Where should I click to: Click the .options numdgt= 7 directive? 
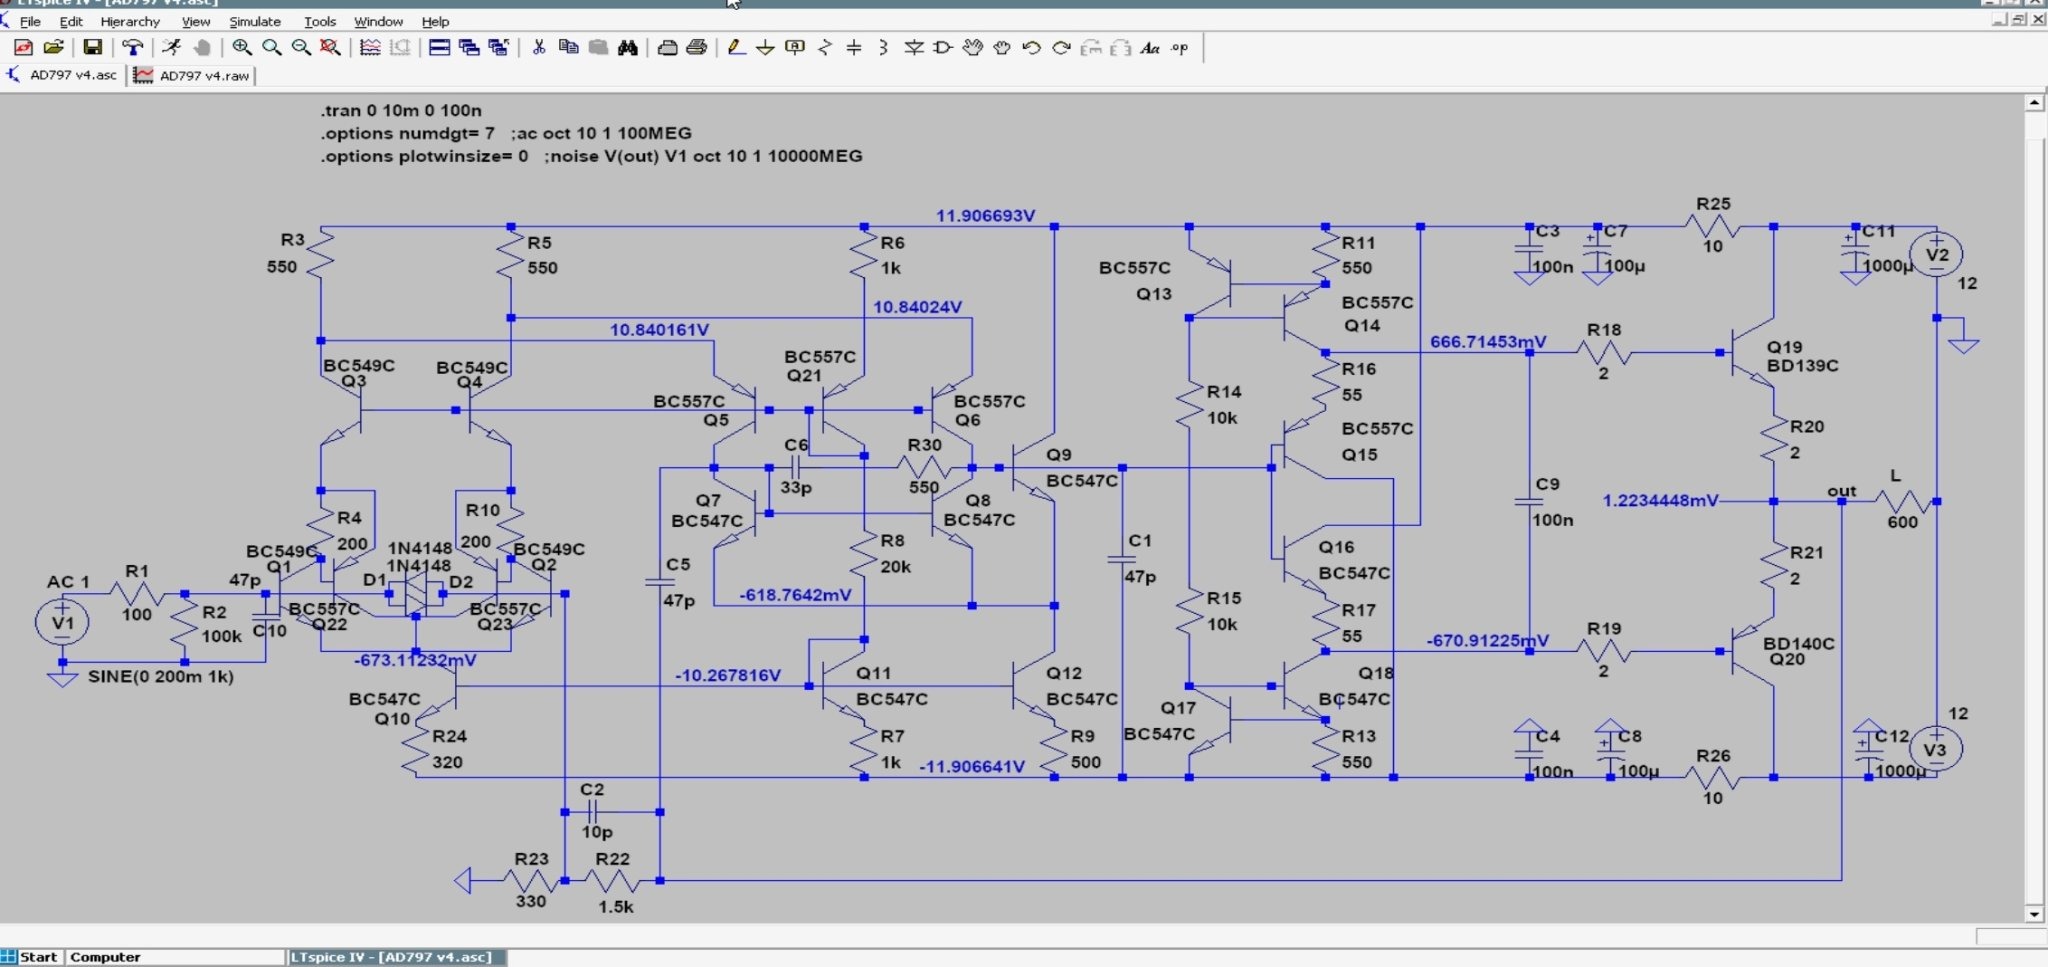click(407, 133)
